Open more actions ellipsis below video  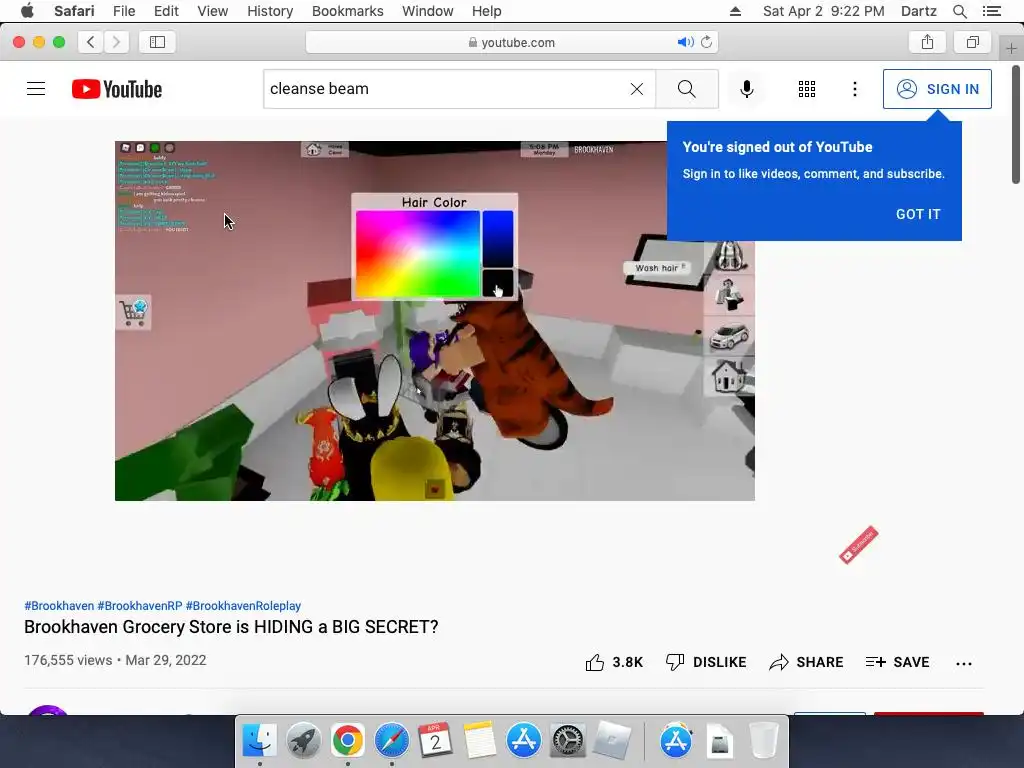tap(963, 664)
